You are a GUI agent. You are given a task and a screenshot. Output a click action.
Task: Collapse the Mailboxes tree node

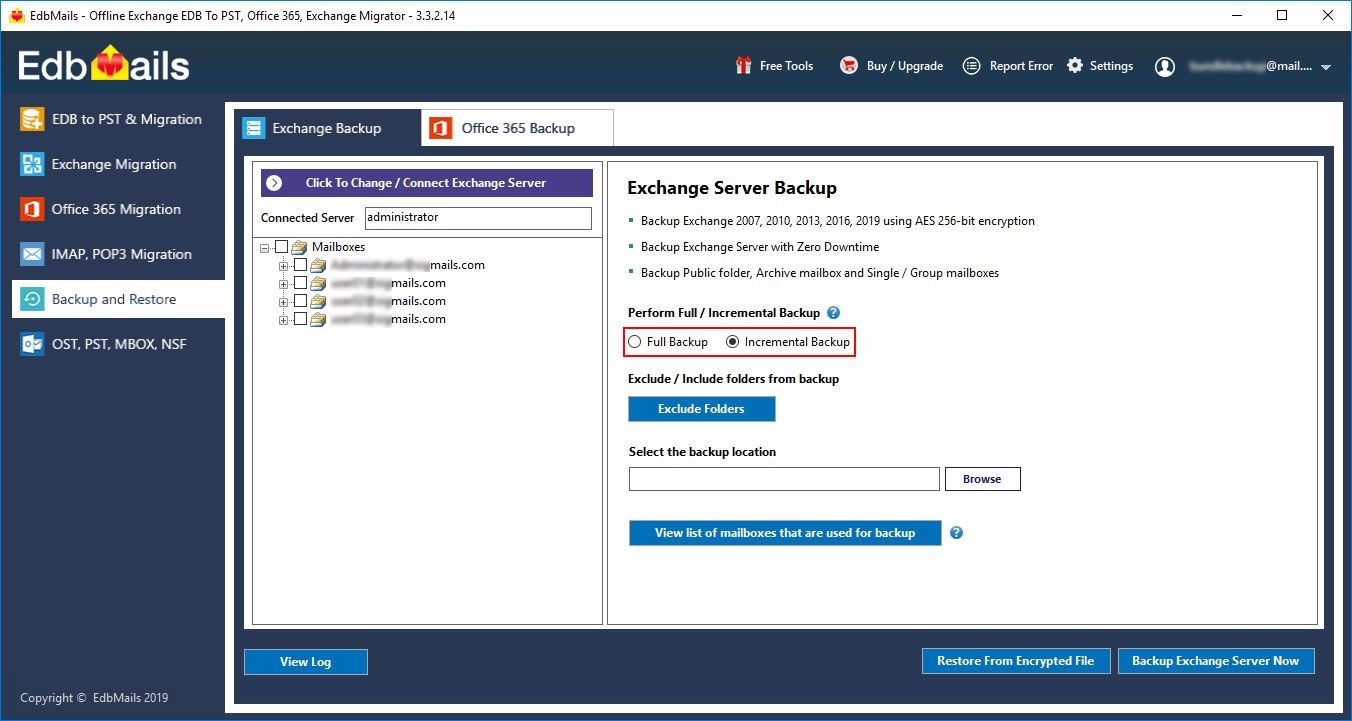[265, 247]
